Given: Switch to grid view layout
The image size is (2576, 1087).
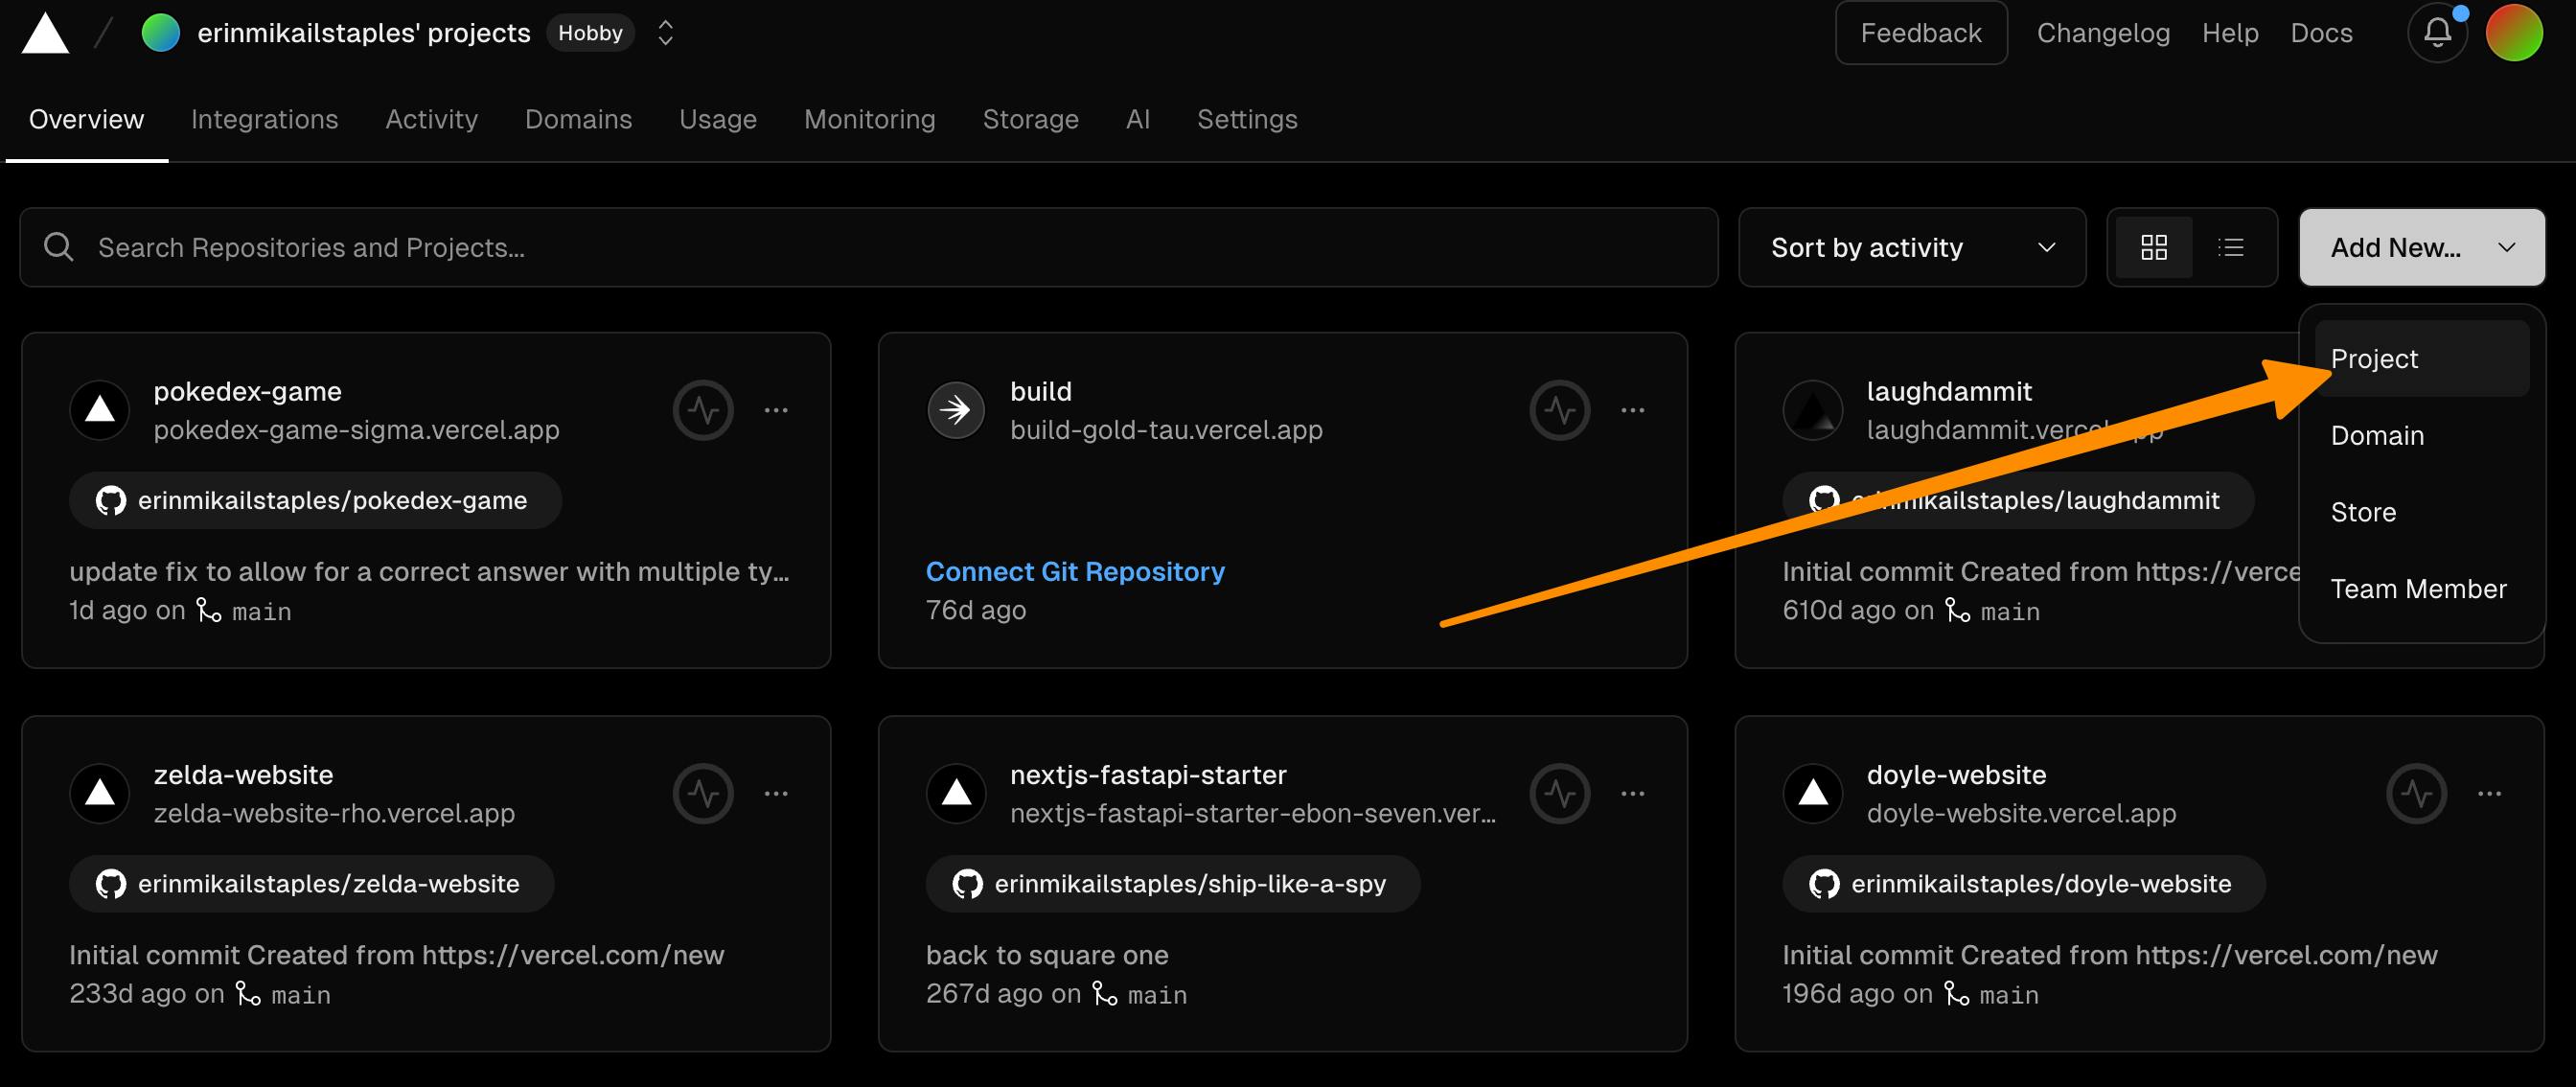Looking at the screenshot, I should click(2153, 247).
